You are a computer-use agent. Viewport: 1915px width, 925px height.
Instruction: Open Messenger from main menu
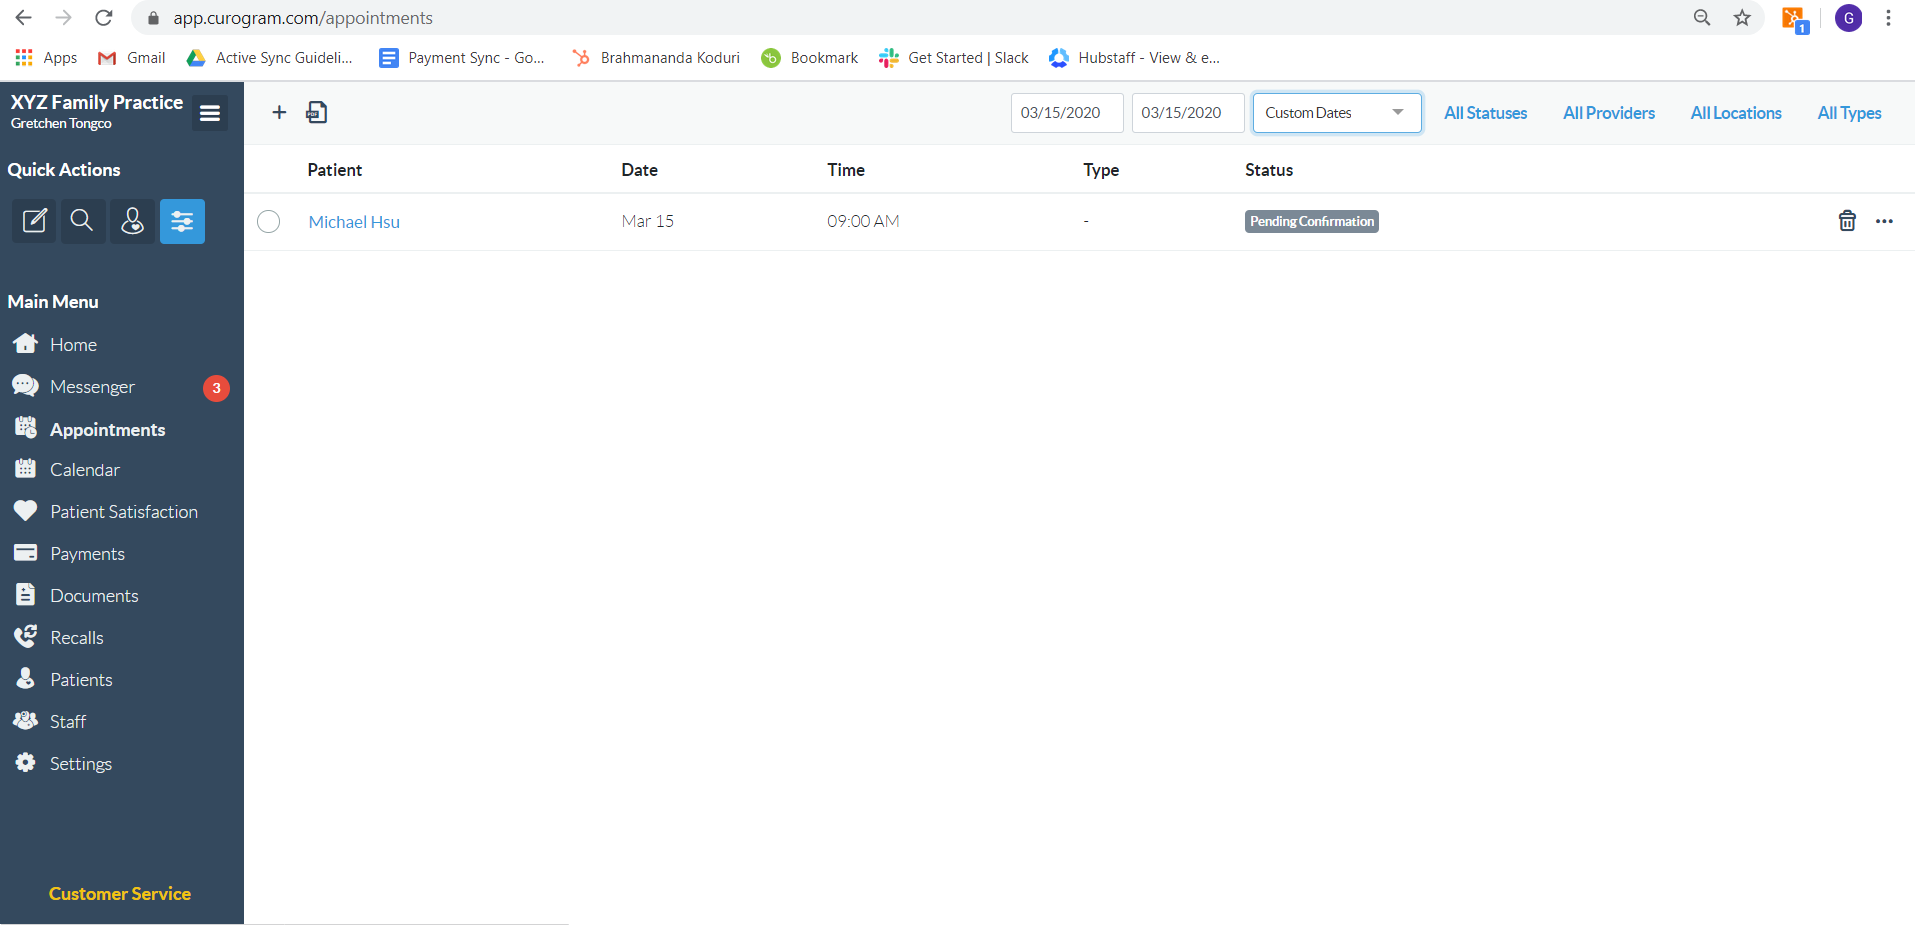click(x=92, y=387)
